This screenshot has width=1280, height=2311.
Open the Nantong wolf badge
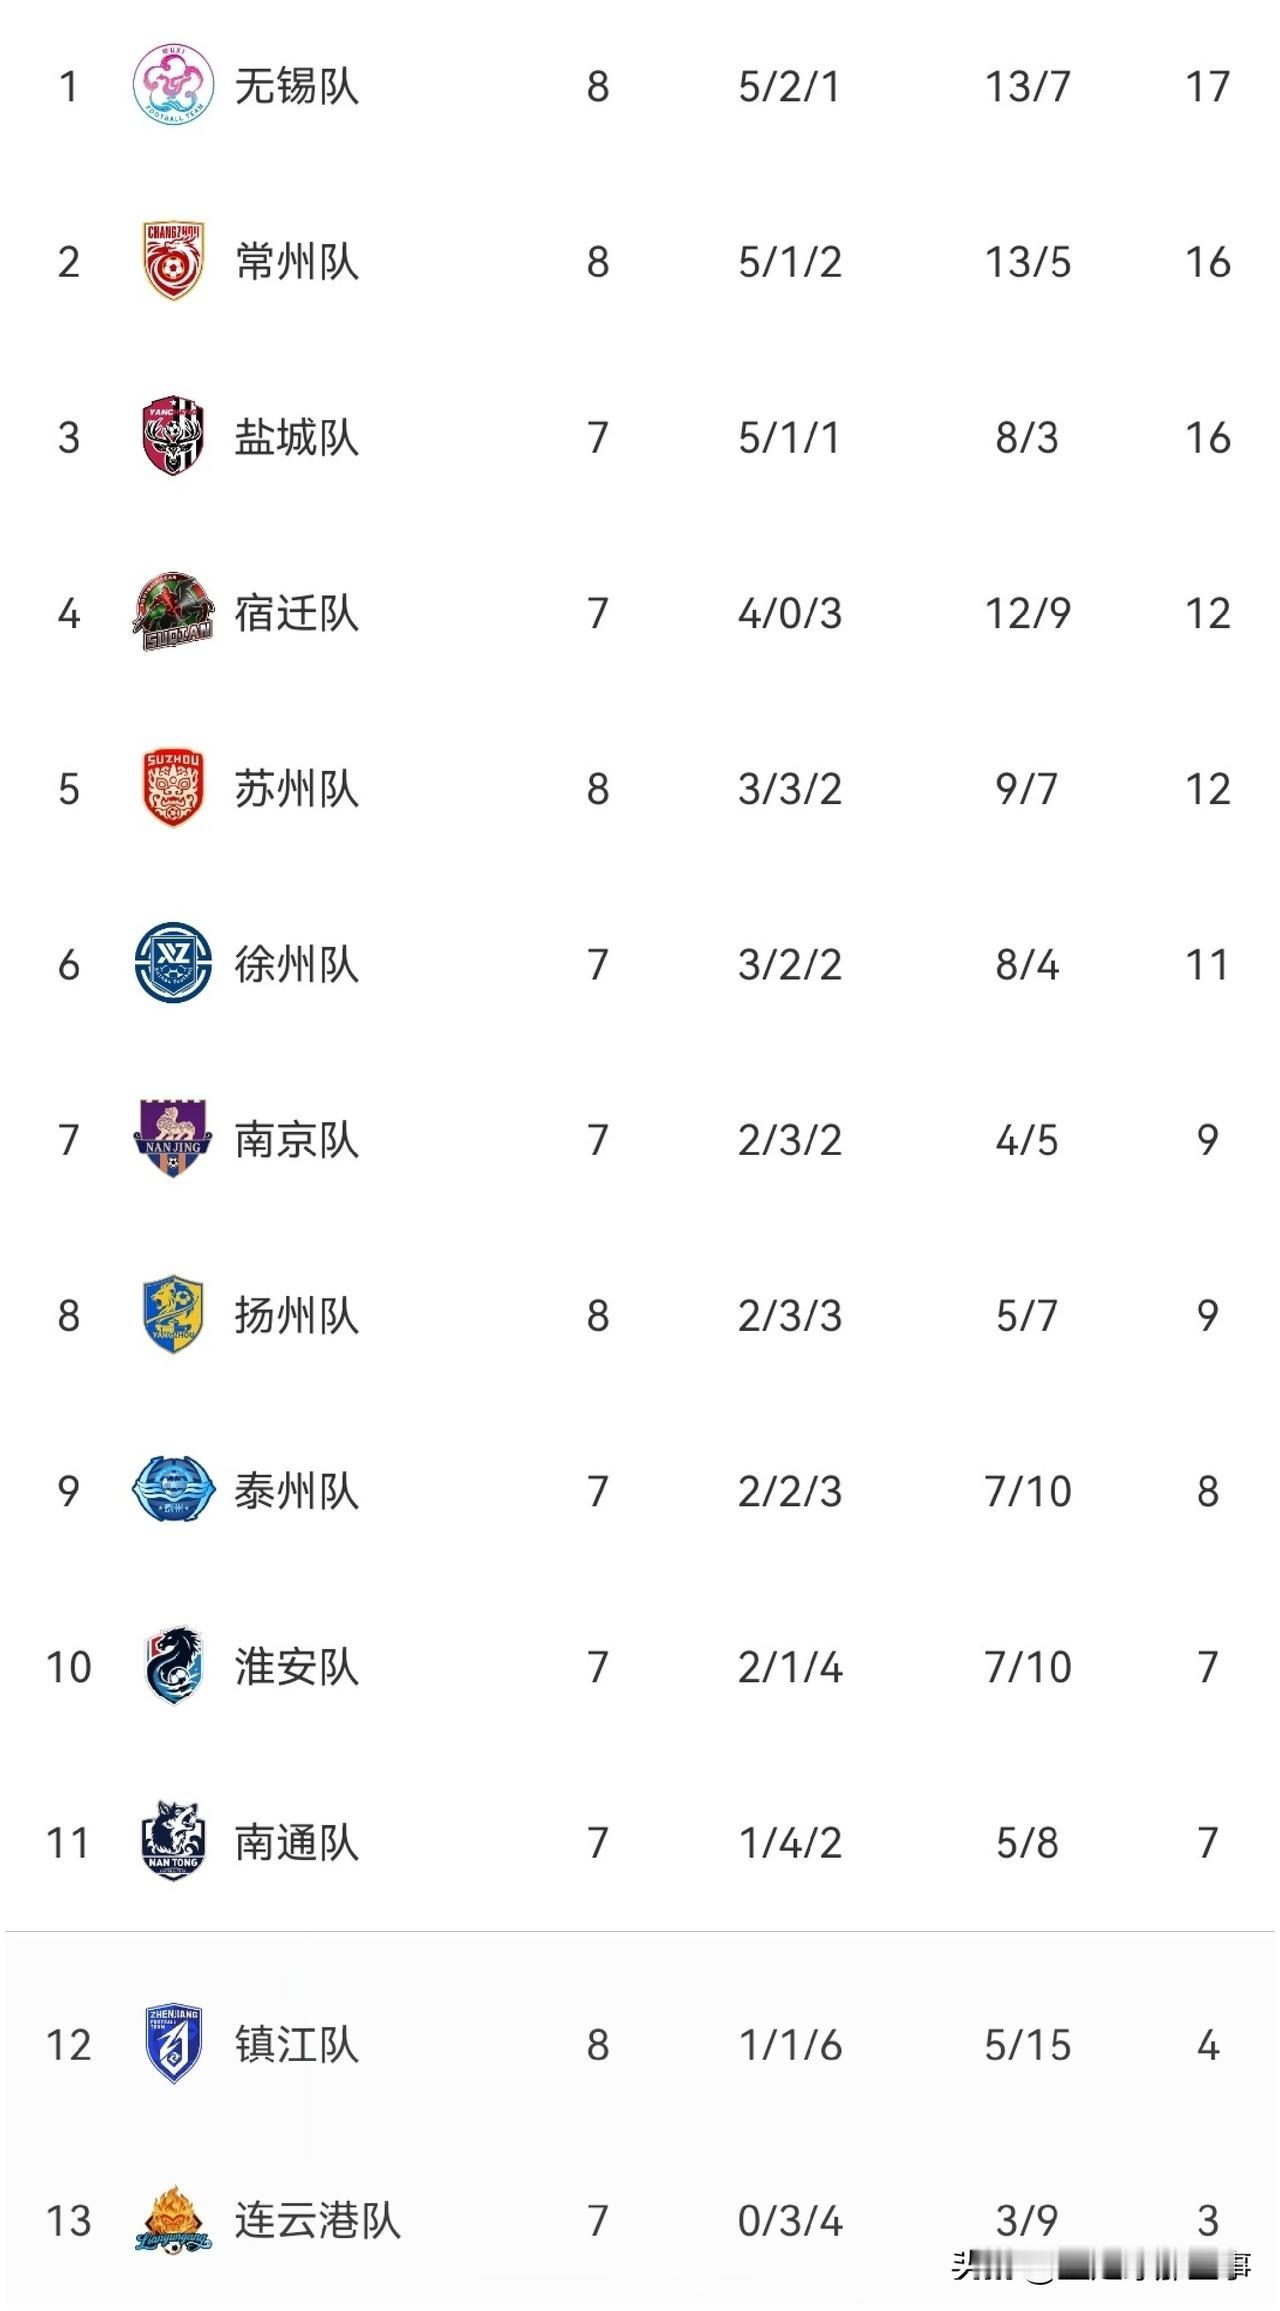[x=173, y=1841]
